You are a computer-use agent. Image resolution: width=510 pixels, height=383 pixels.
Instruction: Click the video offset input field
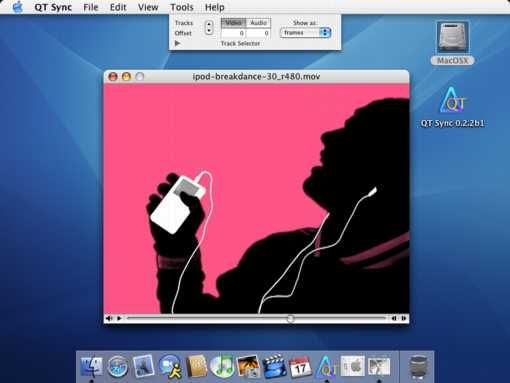click(233, 33)
